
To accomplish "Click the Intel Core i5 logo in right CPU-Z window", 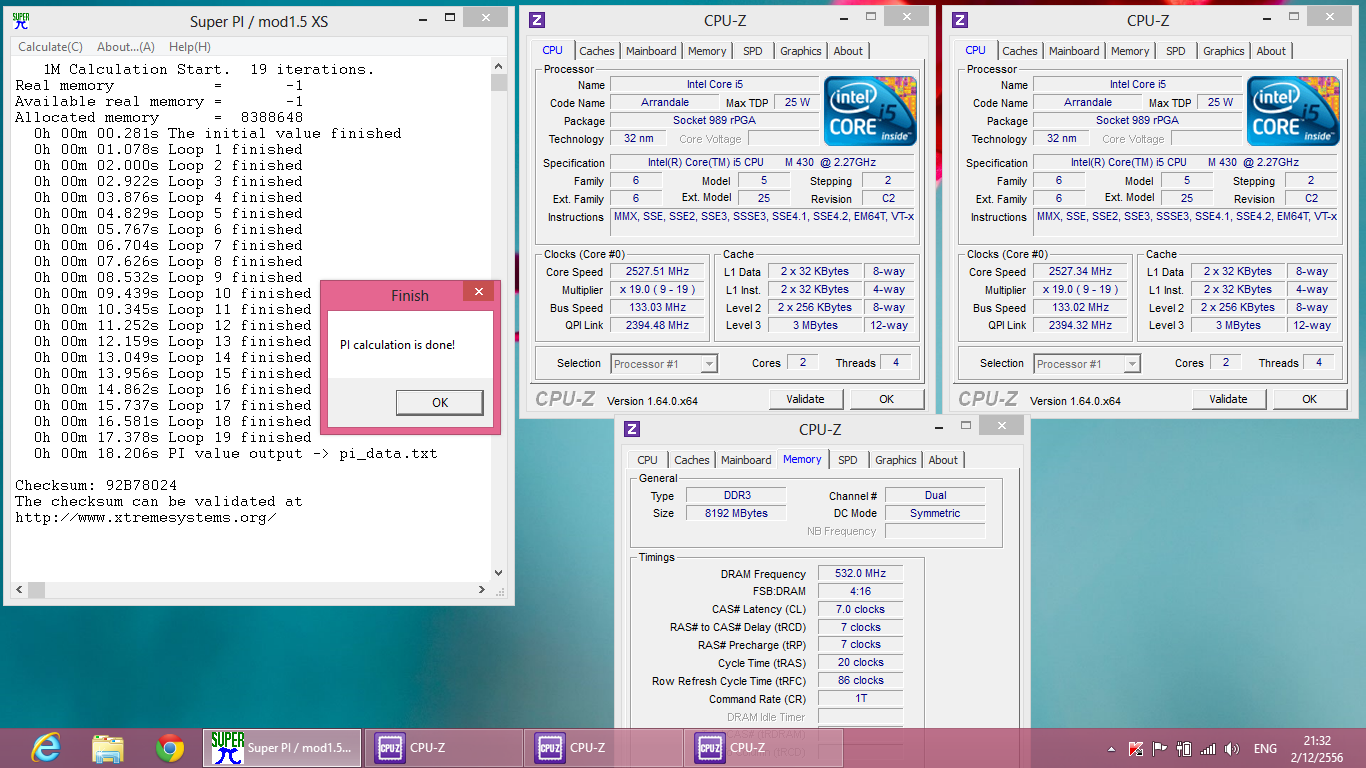I will (x=1293, y=111).
